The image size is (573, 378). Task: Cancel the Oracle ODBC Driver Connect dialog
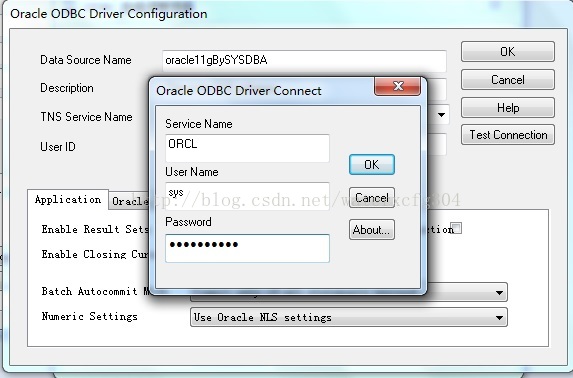click(x=372, y=198)
